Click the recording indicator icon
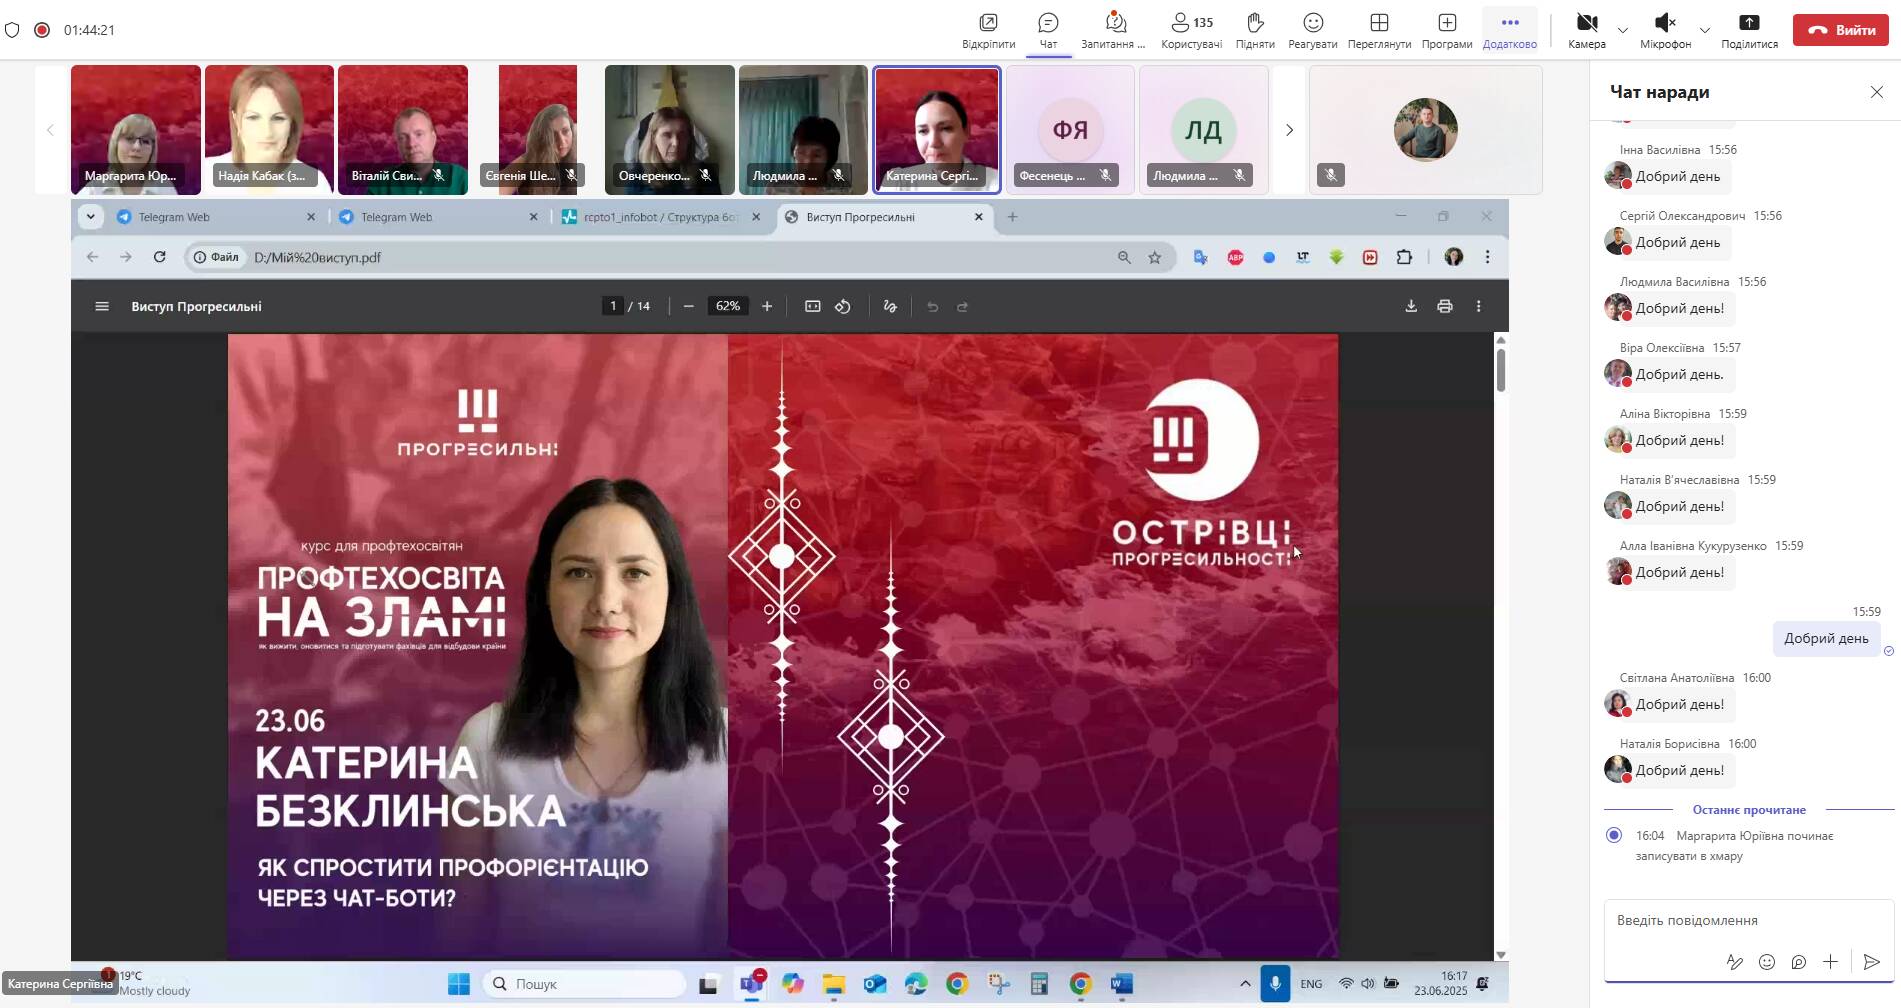Image resolution: width=1901 pixels, height=1008 pixels. pyautogui.click(x=42, y=30)
